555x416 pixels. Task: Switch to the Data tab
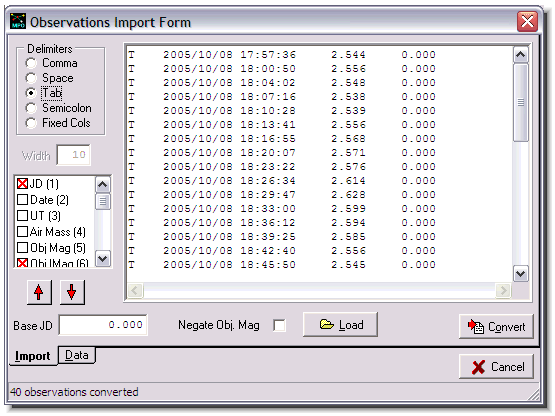(x=77, y=355)
